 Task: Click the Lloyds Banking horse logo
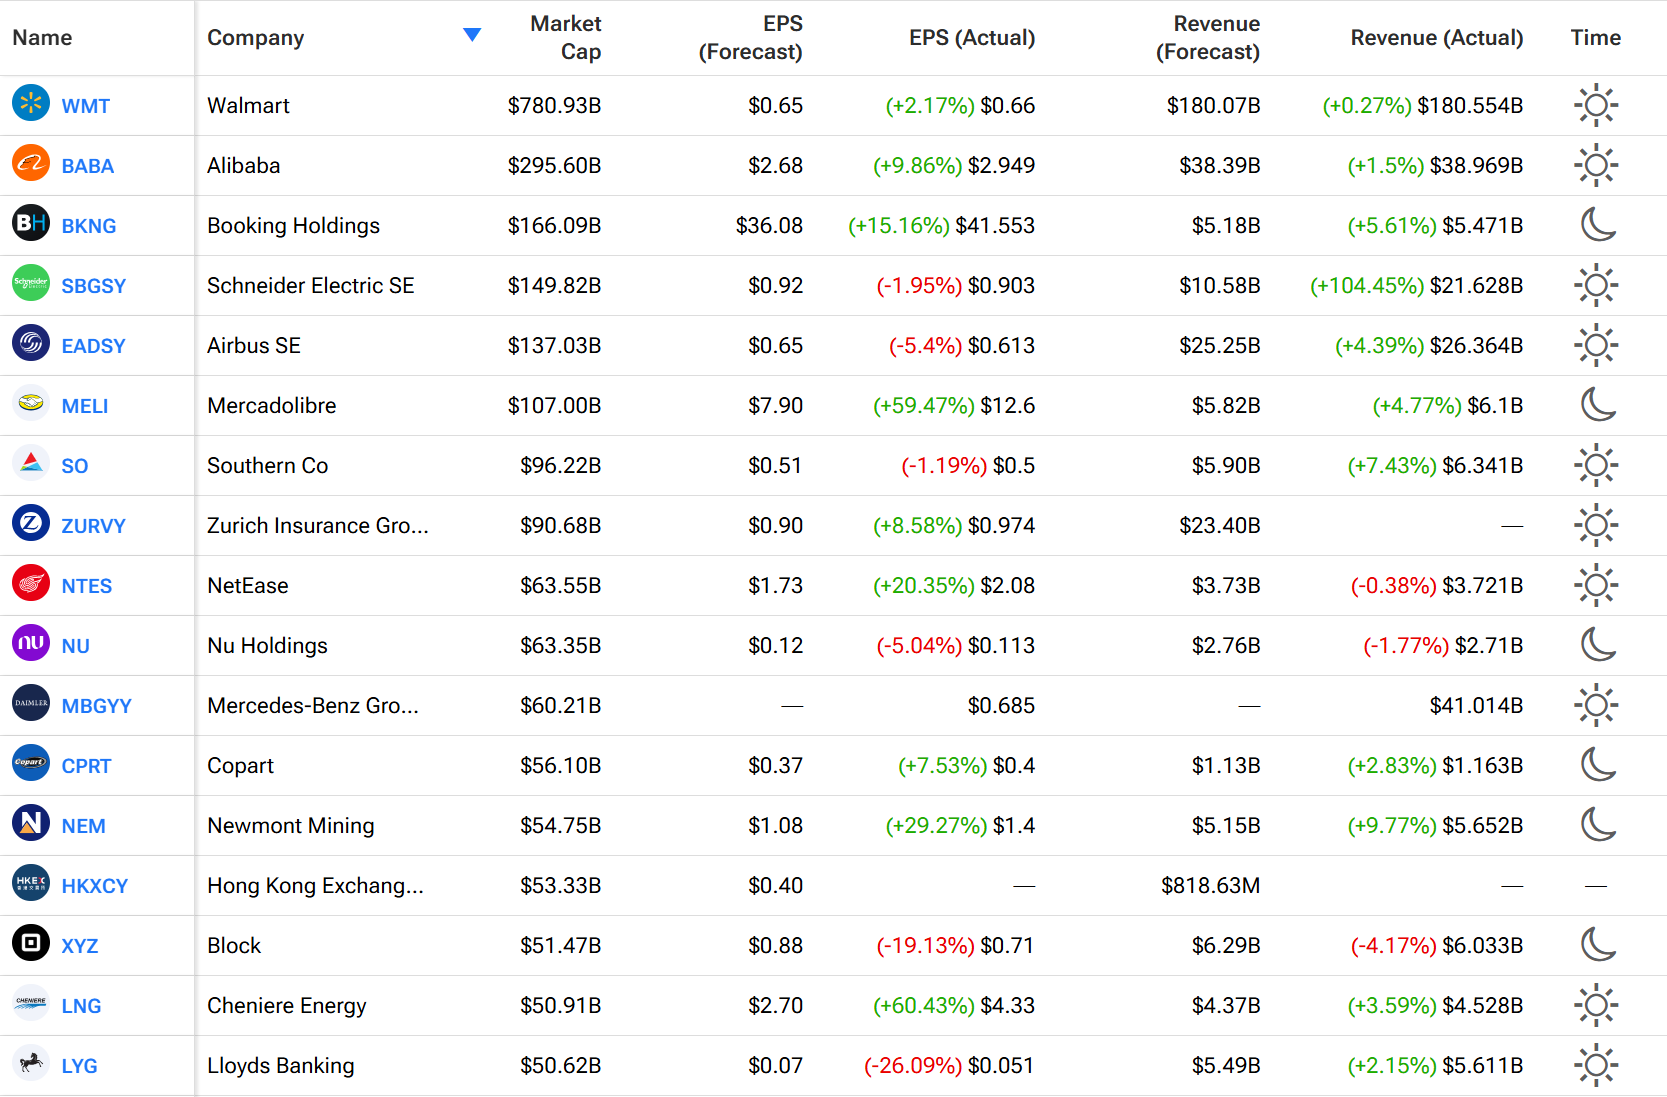tap(31, 1063)
